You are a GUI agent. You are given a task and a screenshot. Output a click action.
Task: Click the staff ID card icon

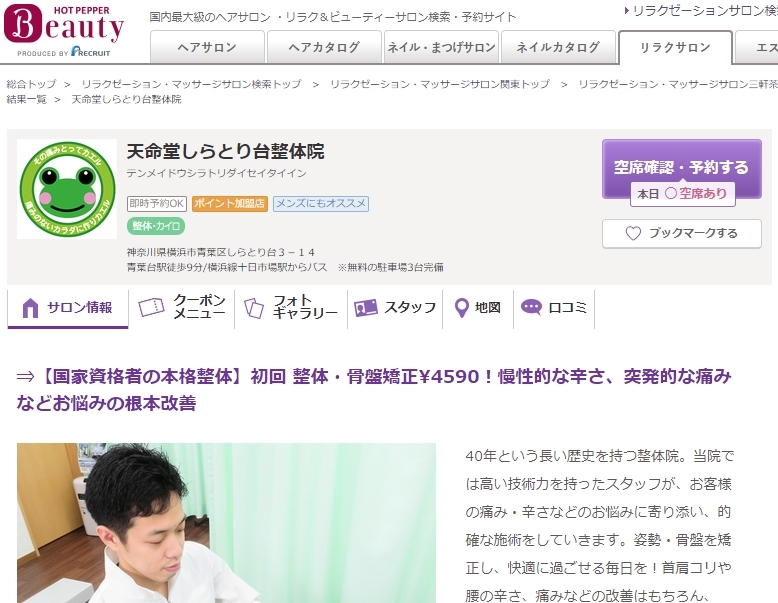pyautogui.click(x=366, y=308)
